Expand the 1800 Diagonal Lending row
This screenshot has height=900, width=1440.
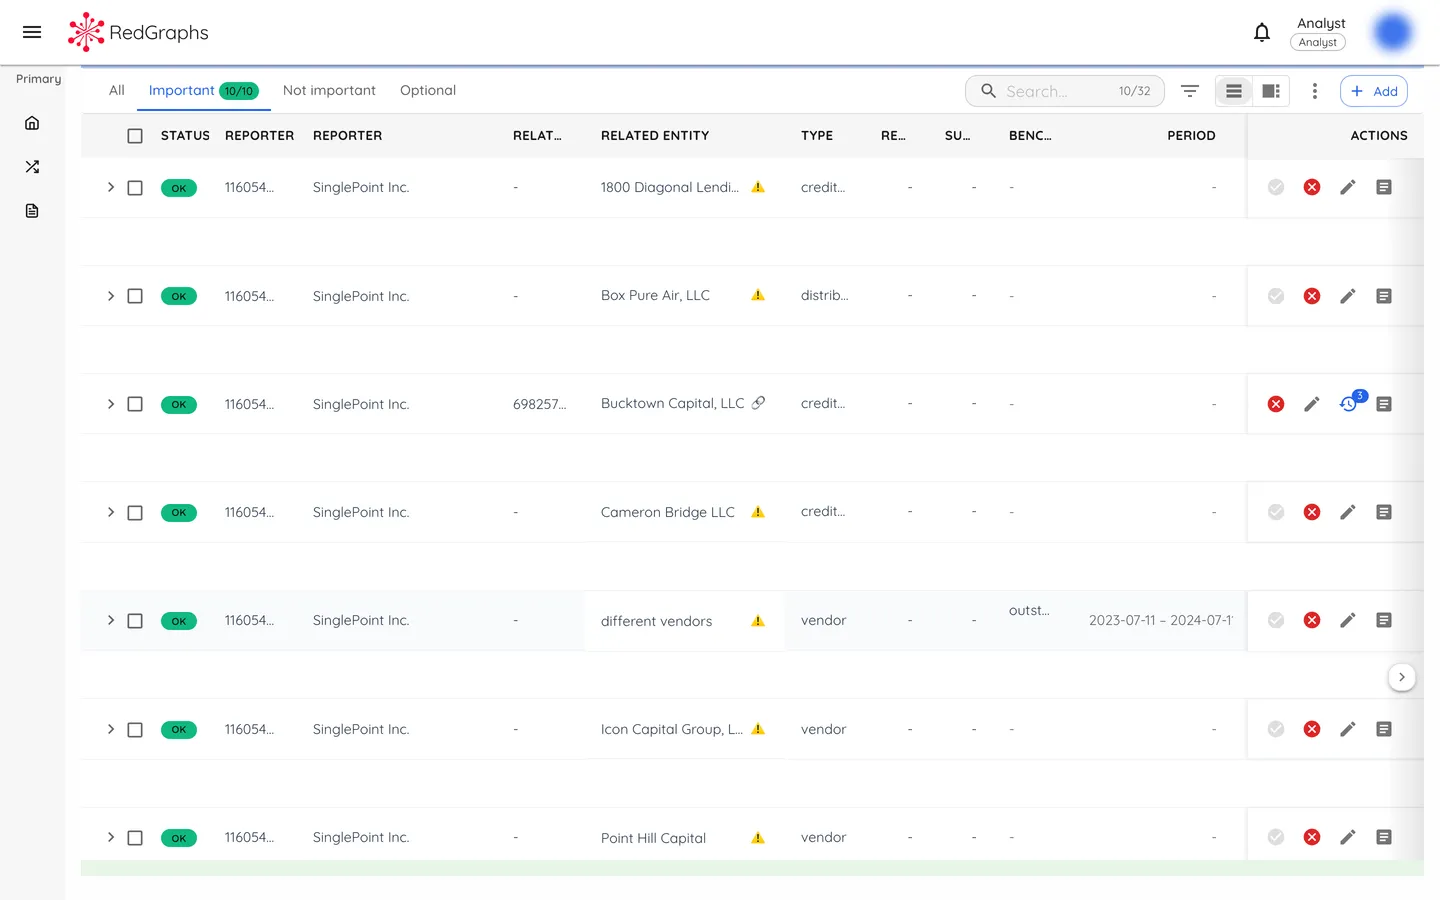111,187
